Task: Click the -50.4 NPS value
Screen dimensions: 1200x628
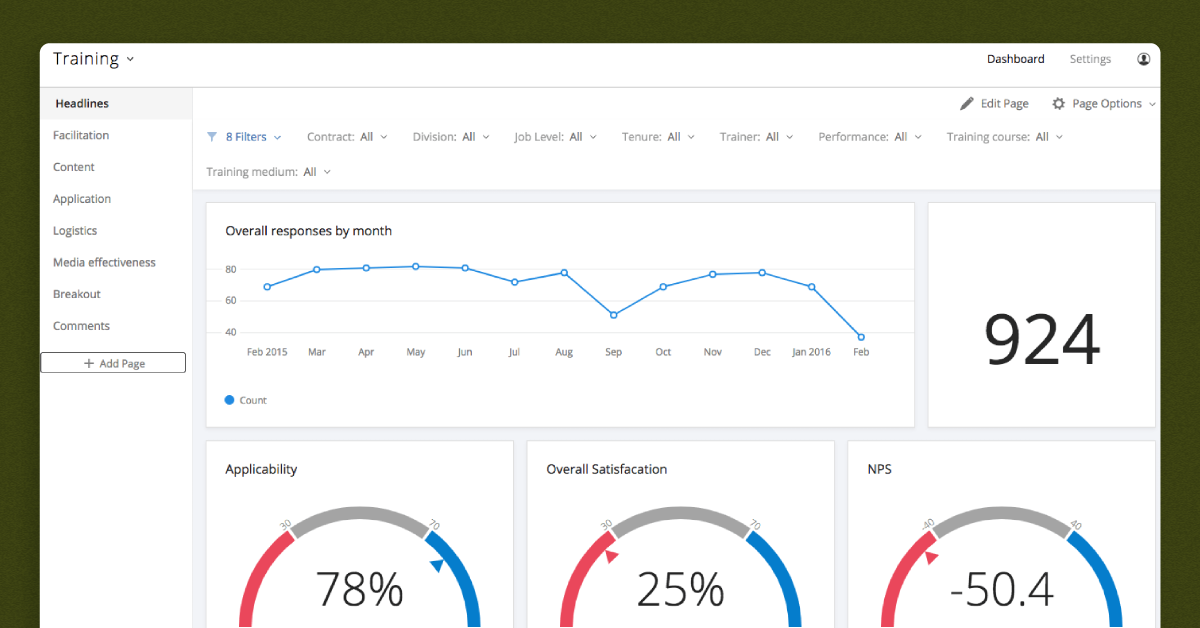Action: [x=1002, y=591]
